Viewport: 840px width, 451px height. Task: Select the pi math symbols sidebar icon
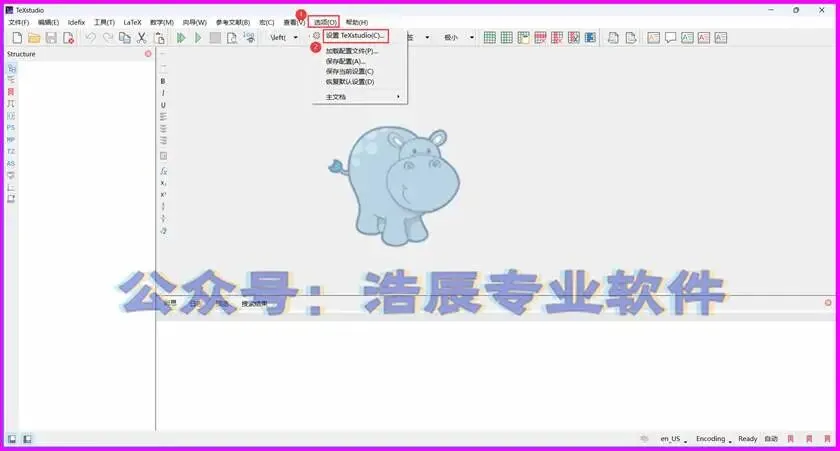[x=11, y=103]
